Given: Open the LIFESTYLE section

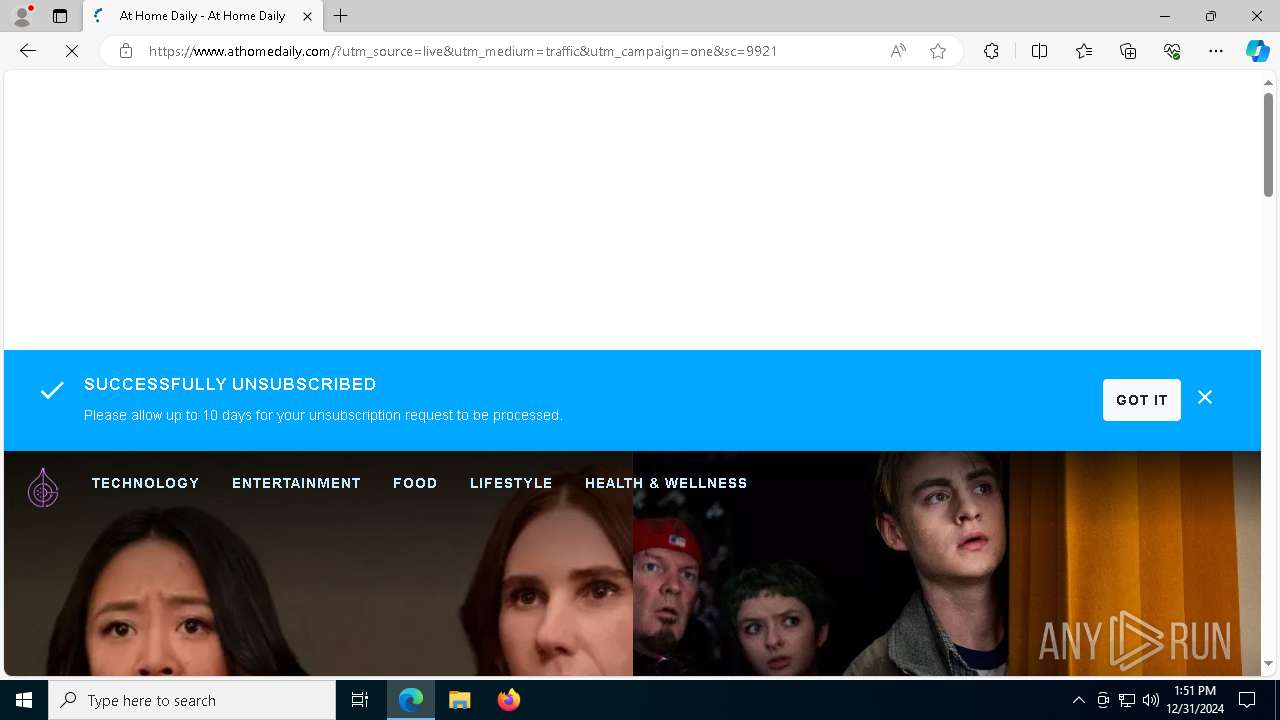Looking at the screenshot, I should (x=511, y=483).
